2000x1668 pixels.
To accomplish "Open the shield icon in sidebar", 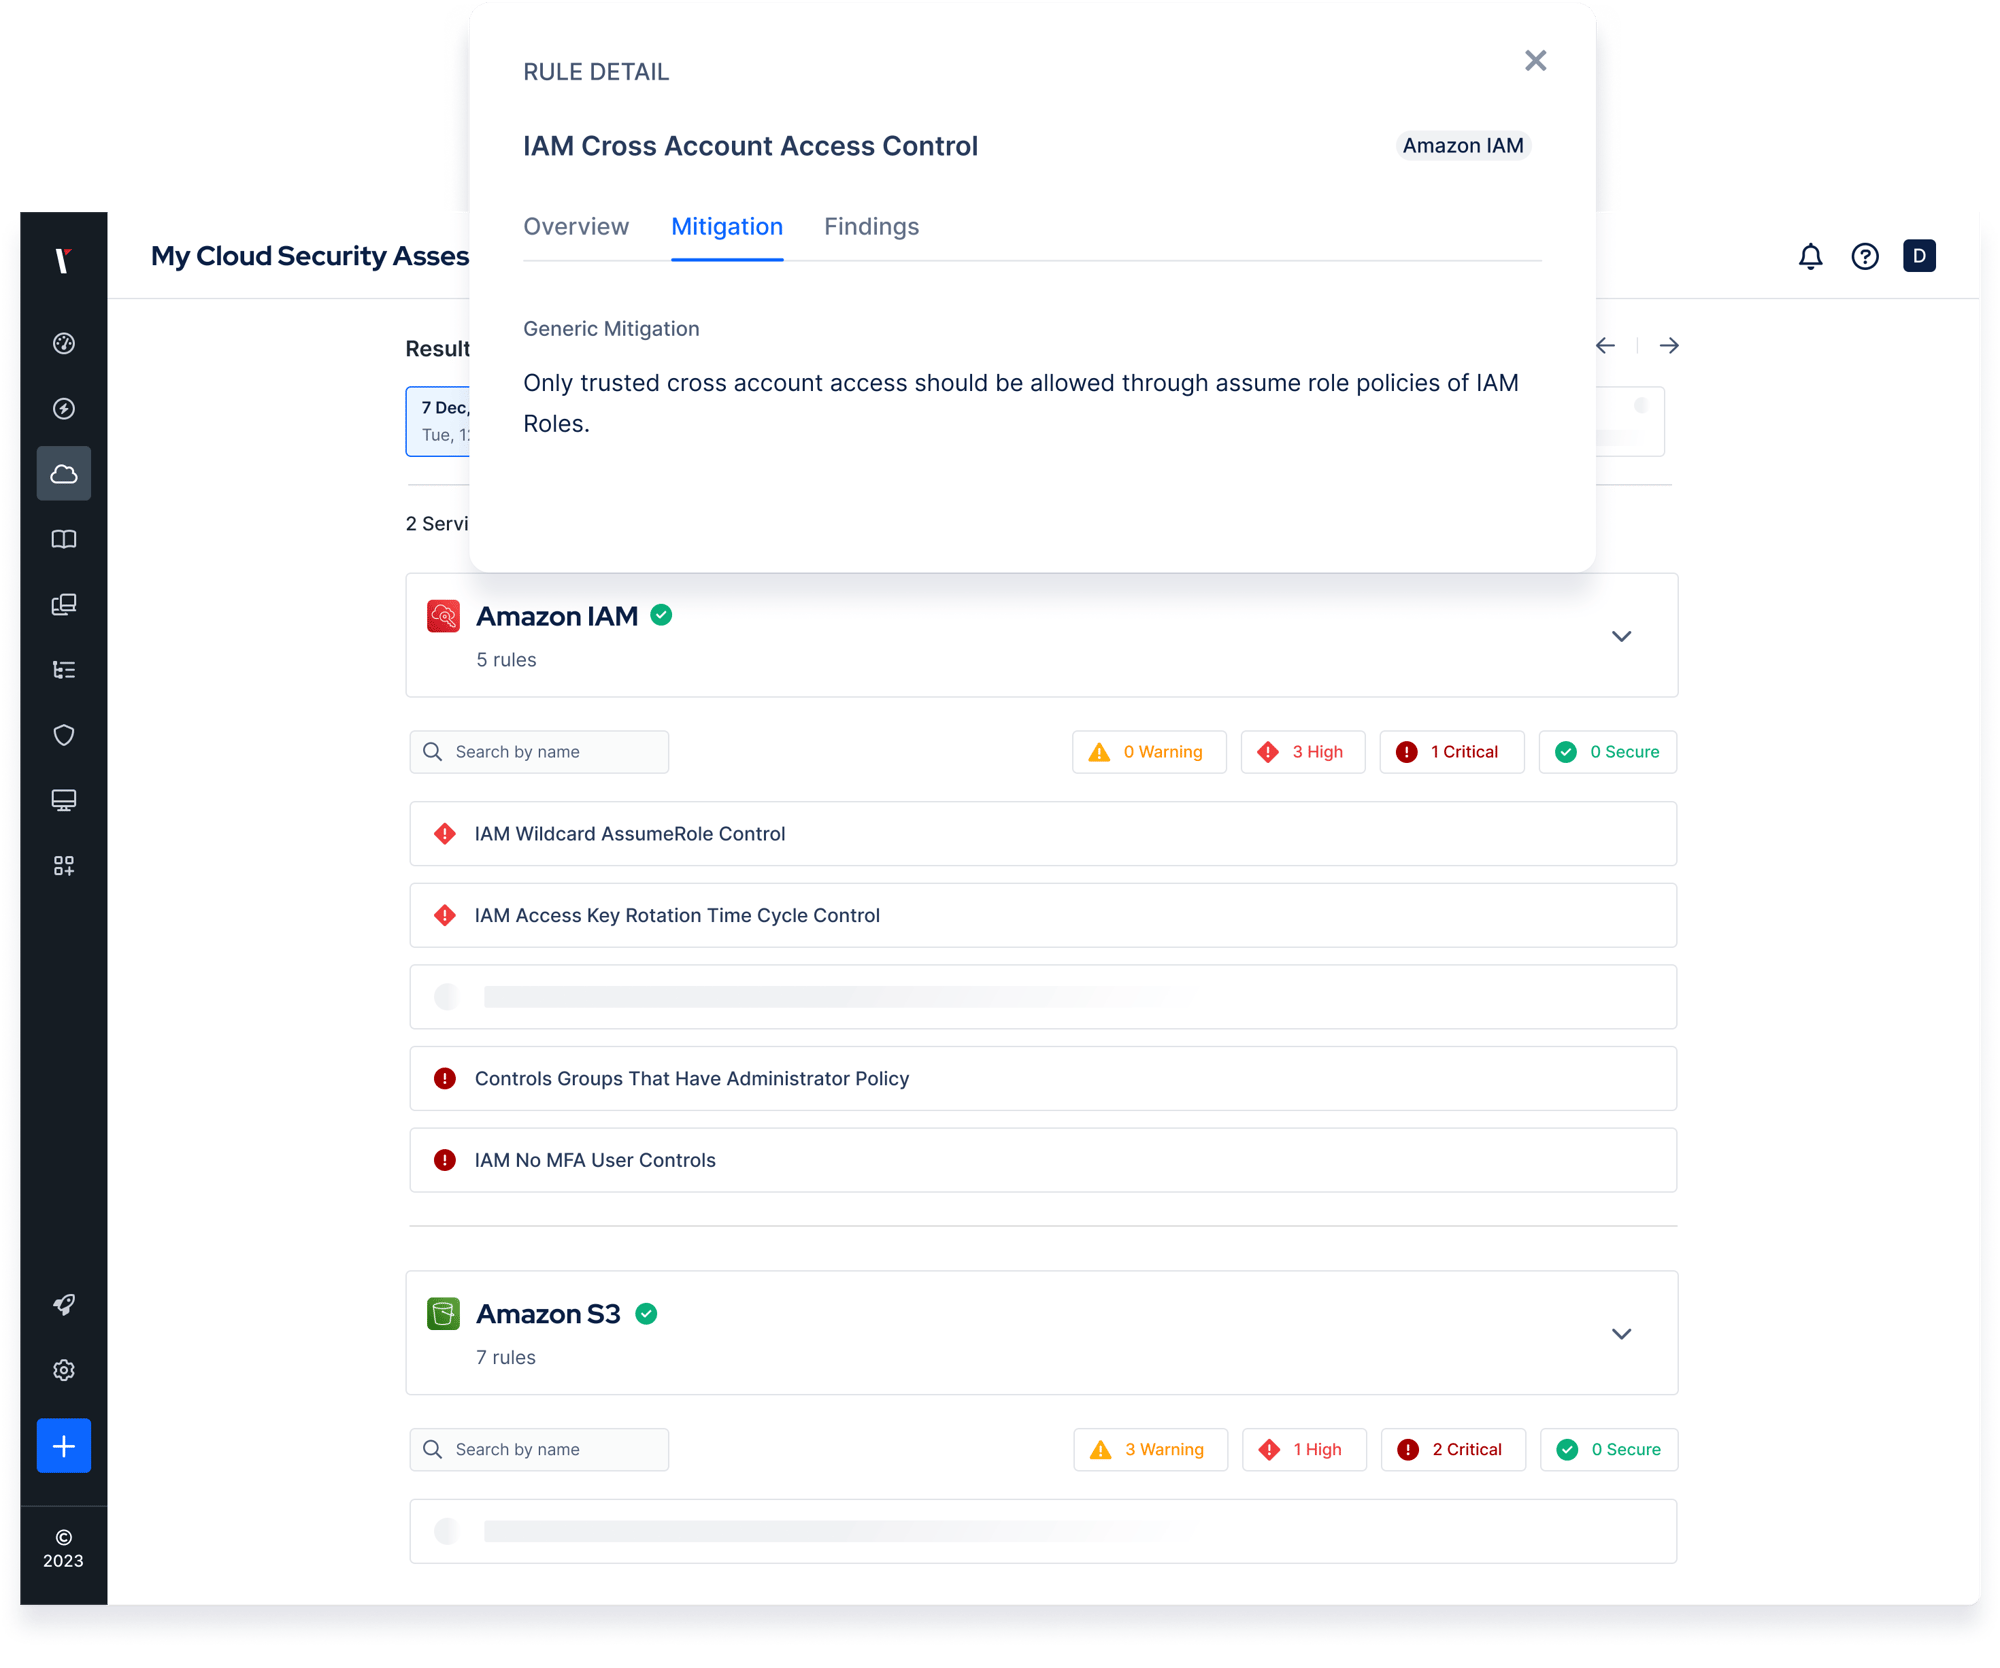I will pyautogui.click(x=64, y=735).
